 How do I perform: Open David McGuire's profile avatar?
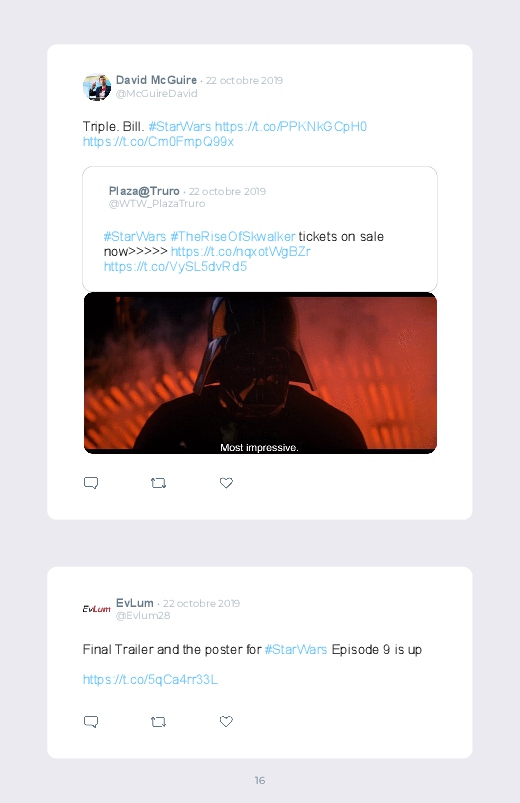[97, 87]
